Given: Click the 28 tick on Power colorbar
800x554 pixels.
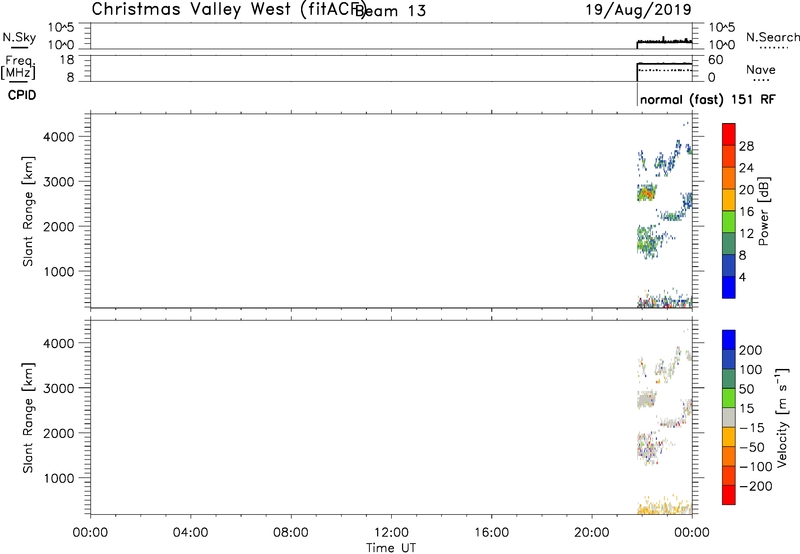Looking at the screenshot, I should [x=746, y=146].
